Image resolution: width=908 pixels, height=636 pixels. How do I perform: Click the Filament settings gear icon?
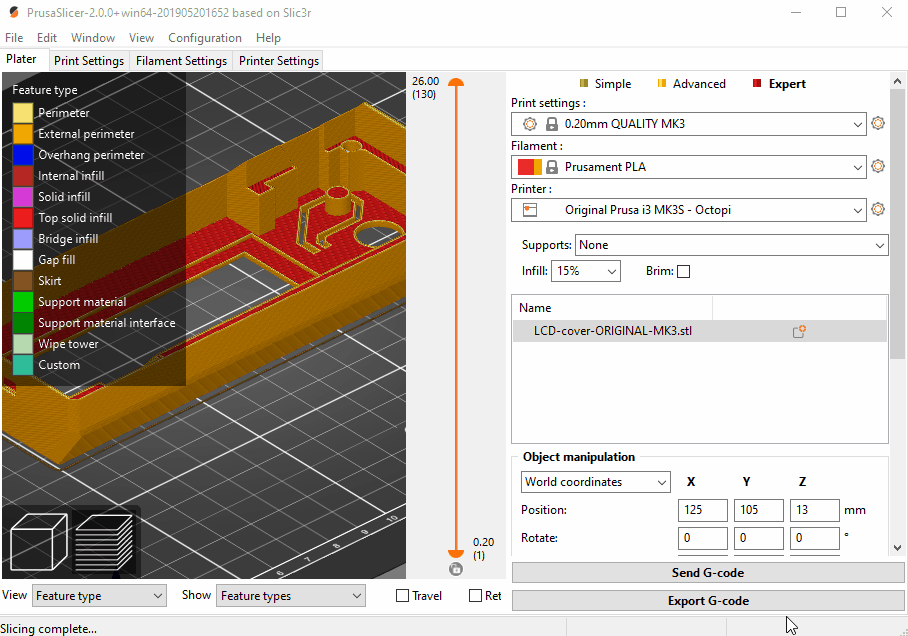click(x=878, y=166)
